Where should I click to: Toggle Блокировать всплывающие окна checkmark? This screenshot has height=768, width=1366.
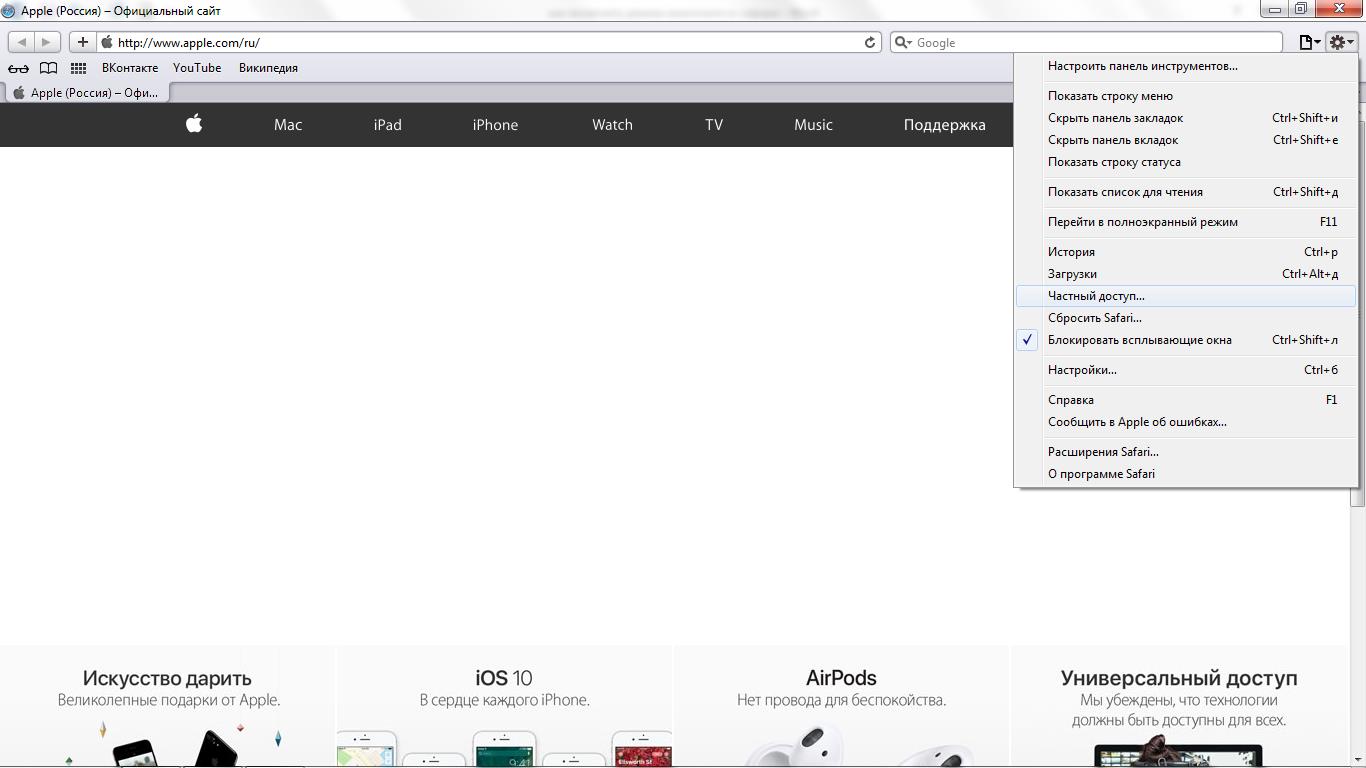[x=1028, y=340]
